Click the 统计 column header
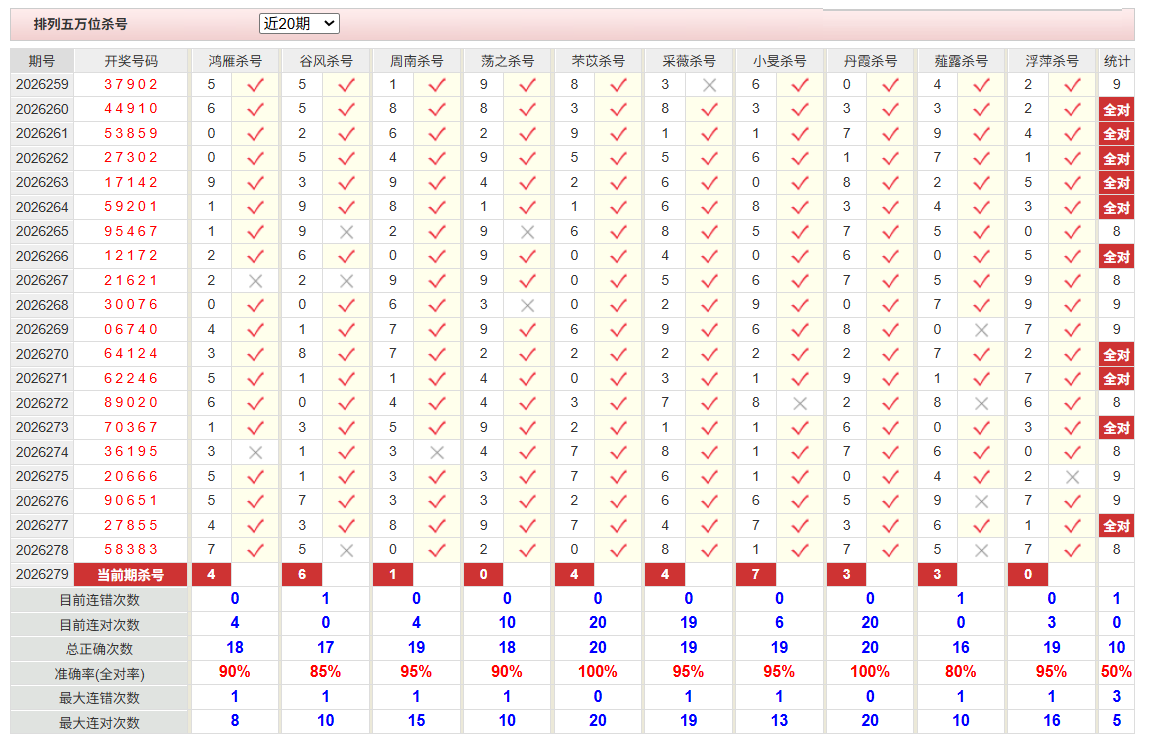 pos(1116,61)
